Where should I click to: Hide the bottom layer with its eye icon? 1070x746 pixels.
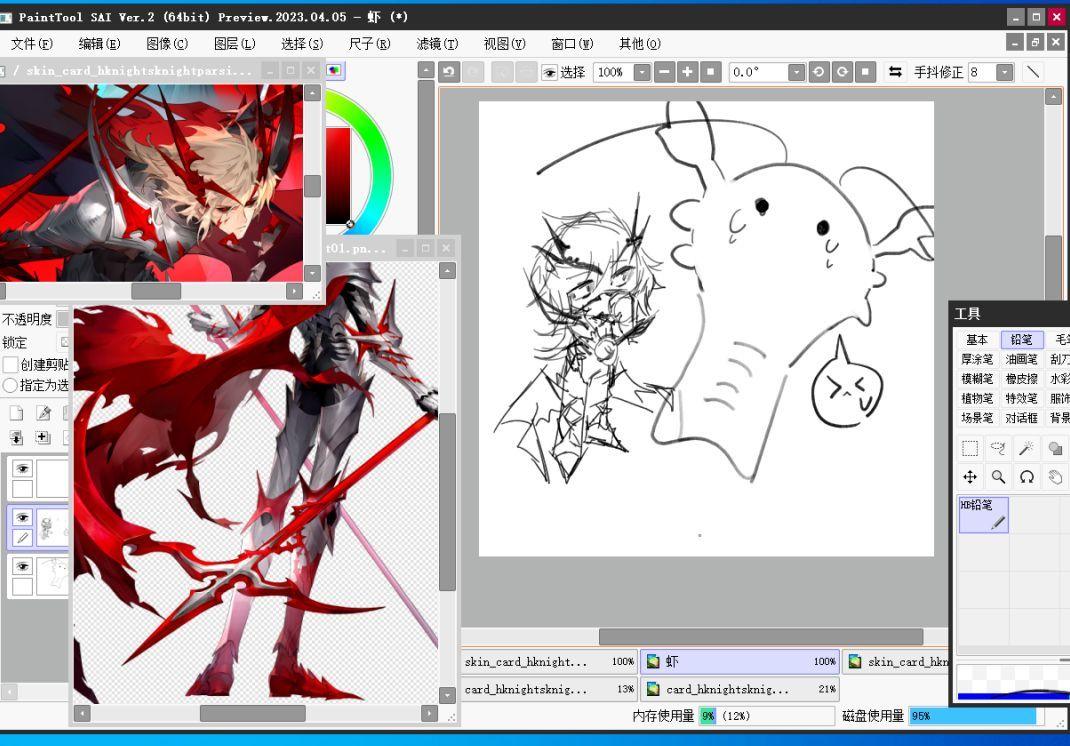(x=23, y=566)
